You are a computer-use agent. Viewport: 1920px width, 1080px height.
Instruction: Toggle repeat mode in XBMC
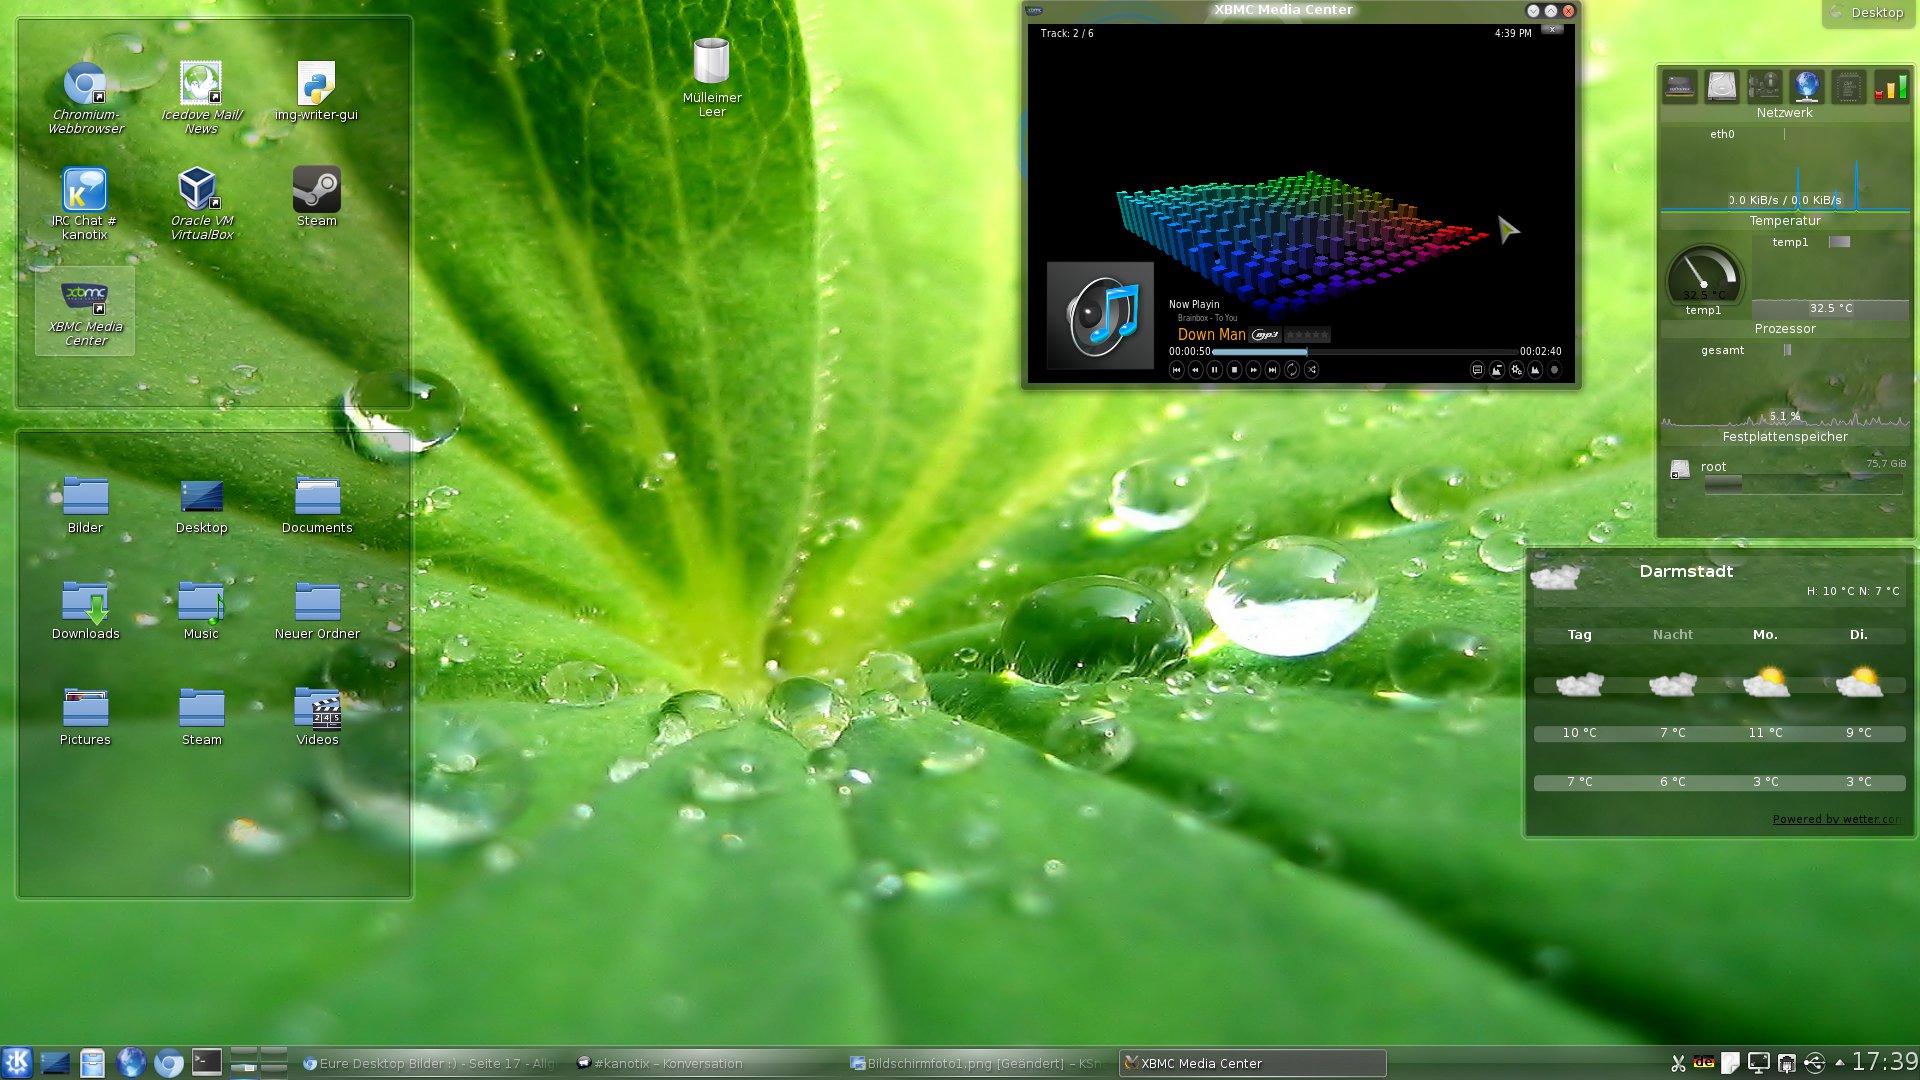(1291, 370)
